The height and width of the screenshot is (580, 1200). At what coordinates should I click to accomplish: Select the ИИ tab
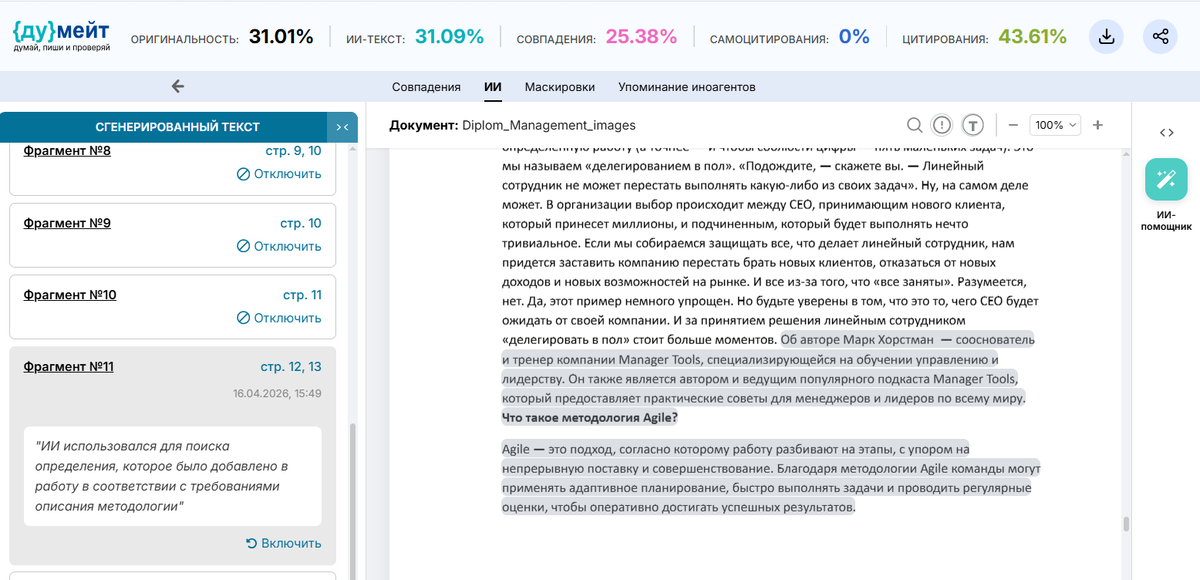(x=493, y=87)
